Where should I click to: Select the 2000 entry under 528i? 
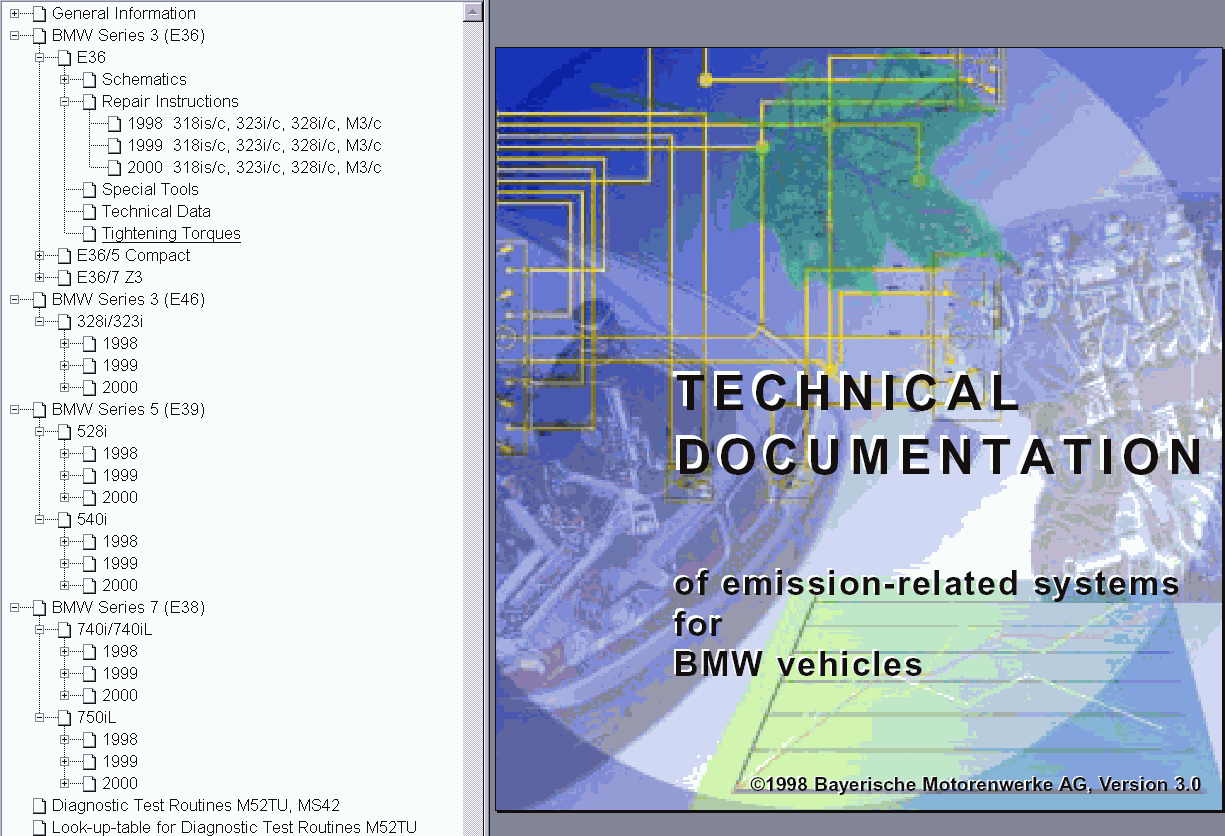(120, 498)
